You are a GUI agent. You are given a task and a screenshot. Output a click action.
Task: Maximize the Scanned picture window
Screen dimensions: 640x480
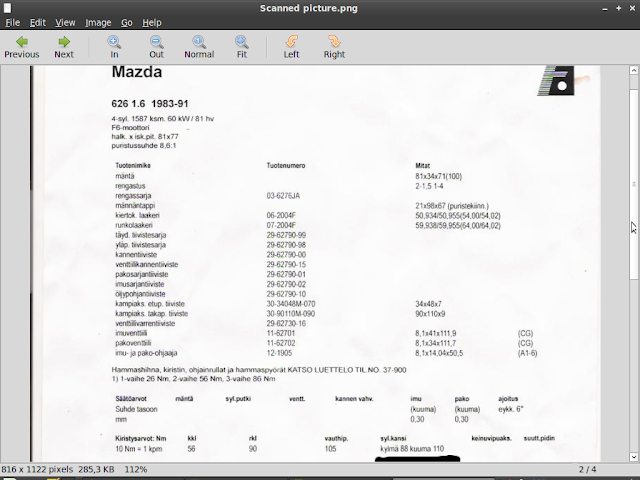tap(619, 8)
